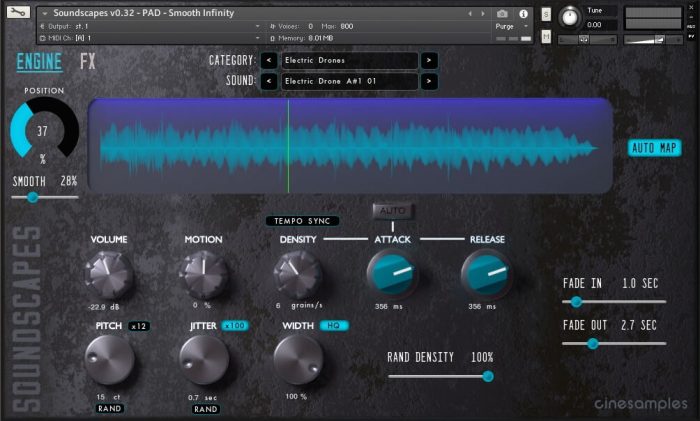Screen dimensions: 700x421
Task: Click the Max voices value 800
Action: point(347,26)
